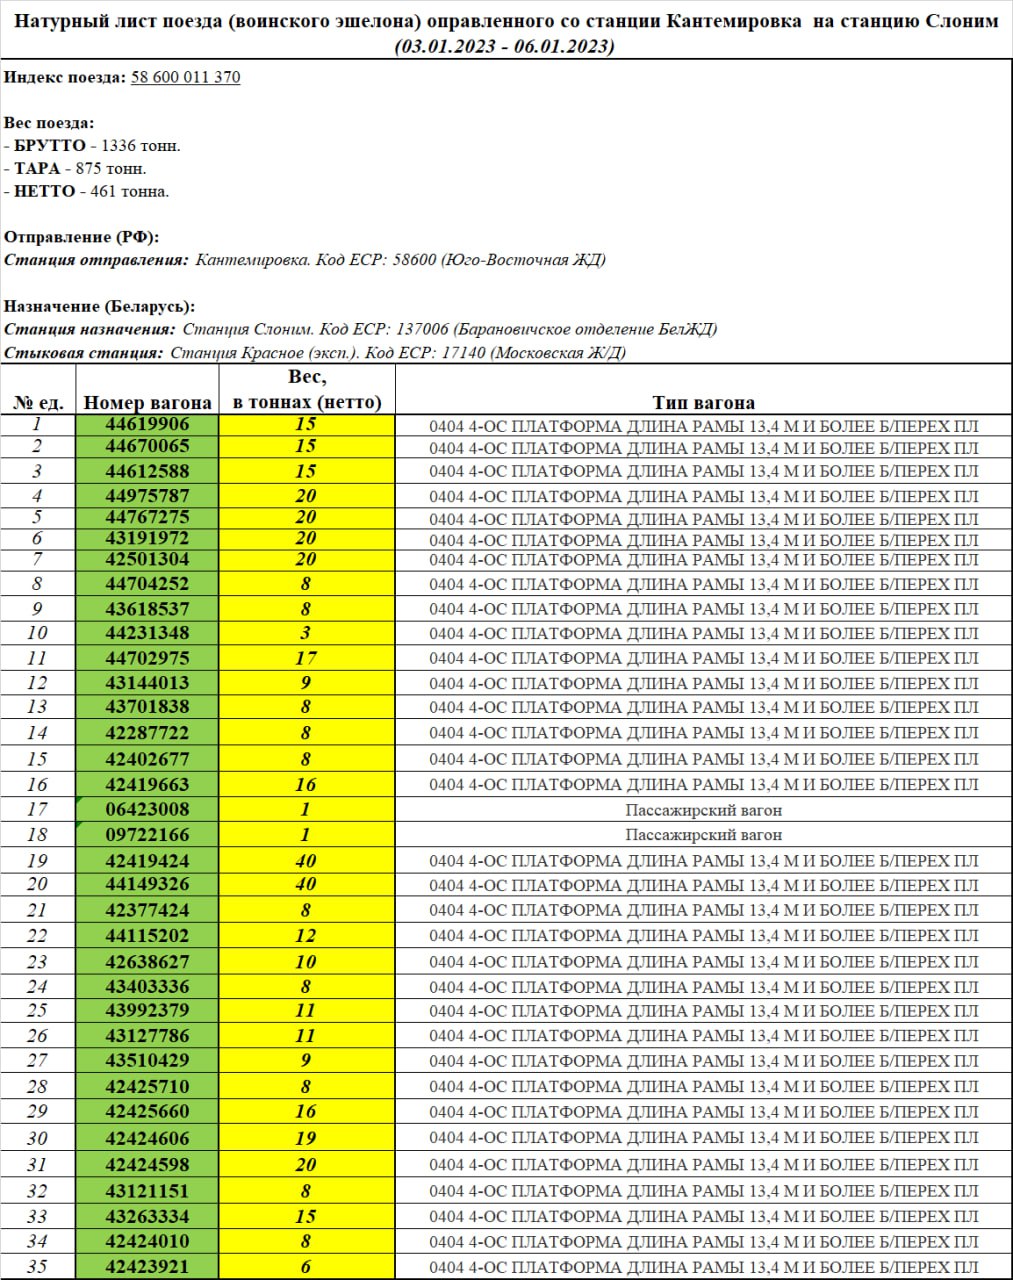1013x1280 pixels.
Task: Click wagon number cell 09722166
Action: tap(147, 834)
